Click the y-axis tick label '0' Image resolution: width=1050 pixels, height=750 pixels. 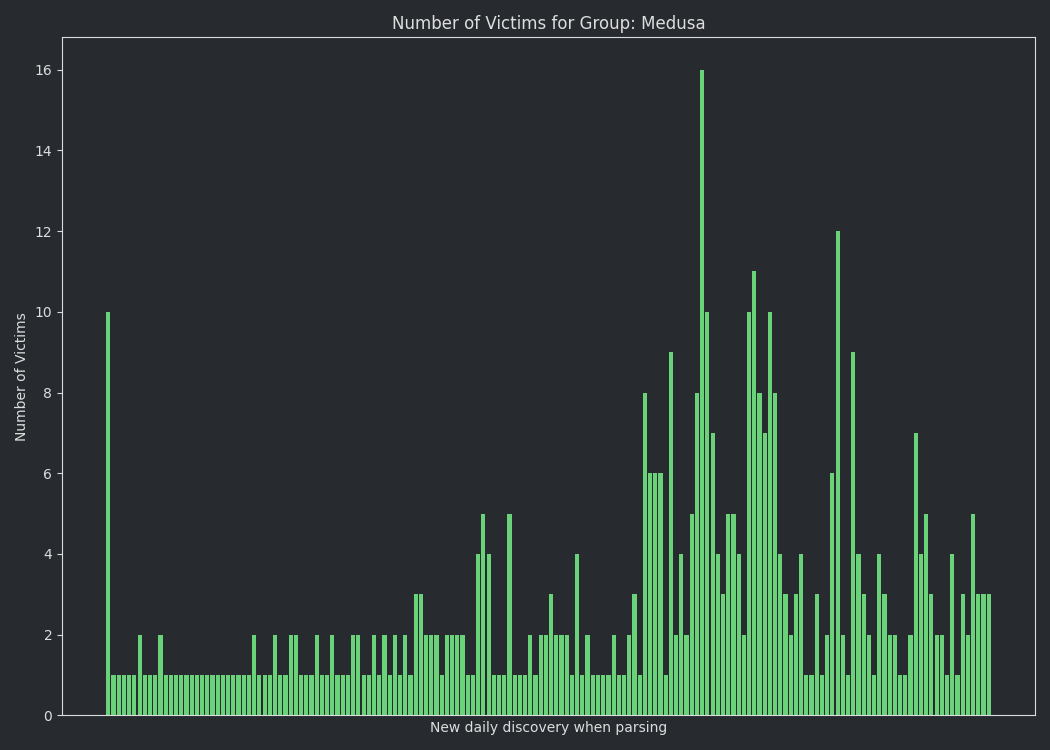tap(48, 716)
